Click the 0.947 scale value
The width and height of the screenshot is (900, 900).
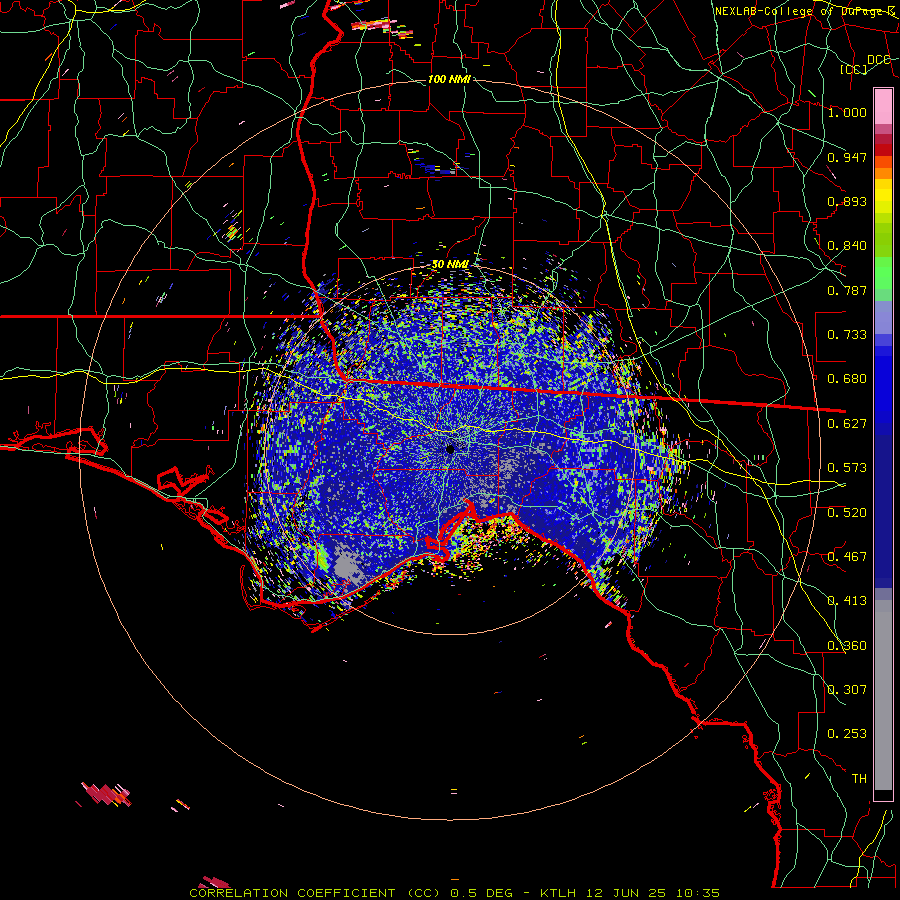point(847,157)
